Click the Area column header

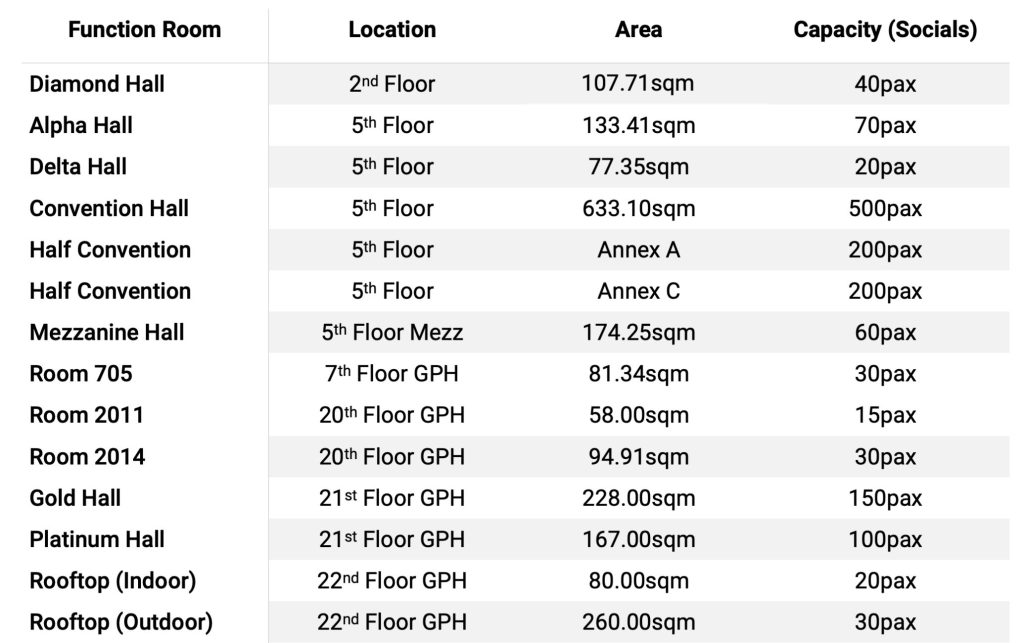[638, 30]
